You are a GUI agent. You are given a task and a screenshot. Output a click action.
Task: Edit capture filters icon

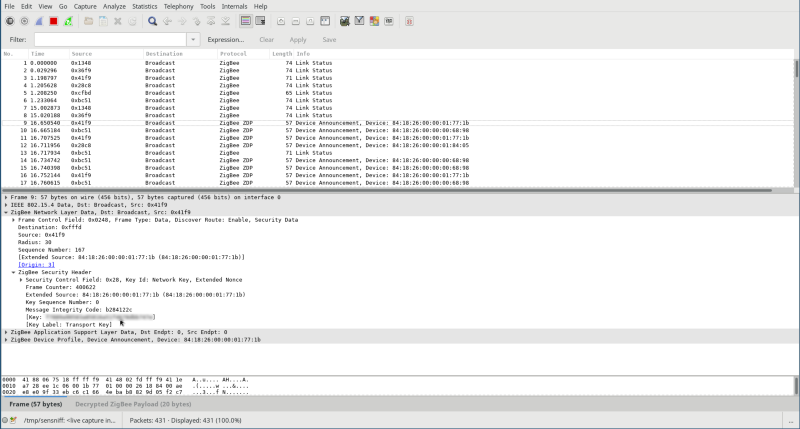345,21
